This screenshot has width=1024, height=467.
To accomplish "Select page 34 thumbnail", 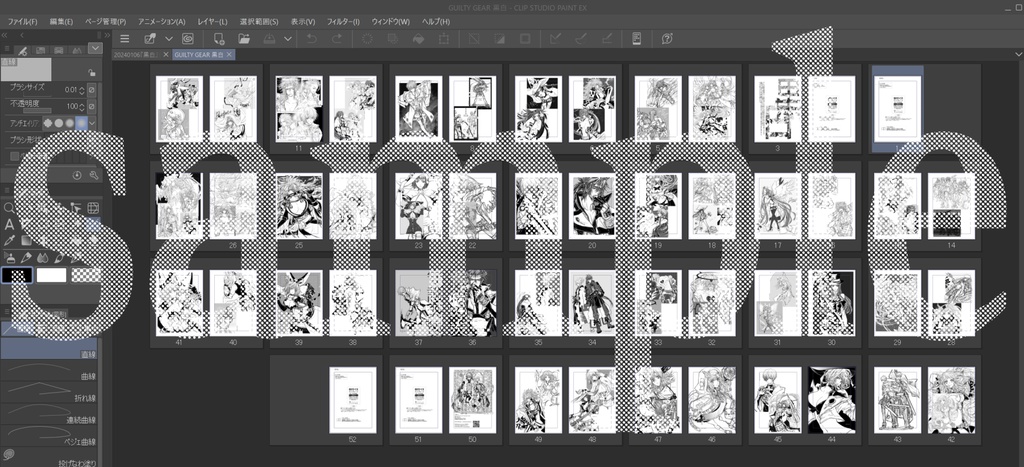I will (x=592, y=303).
